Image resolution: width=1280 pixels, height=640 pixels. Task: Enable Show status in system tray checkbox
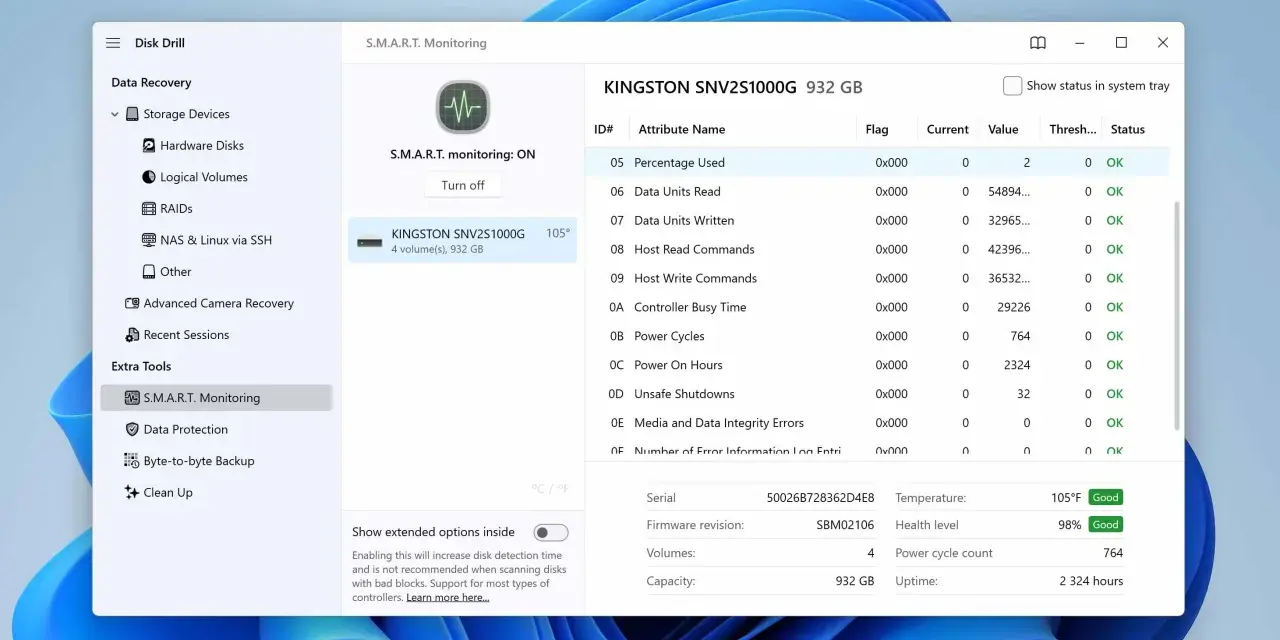tap(1012, 86)
